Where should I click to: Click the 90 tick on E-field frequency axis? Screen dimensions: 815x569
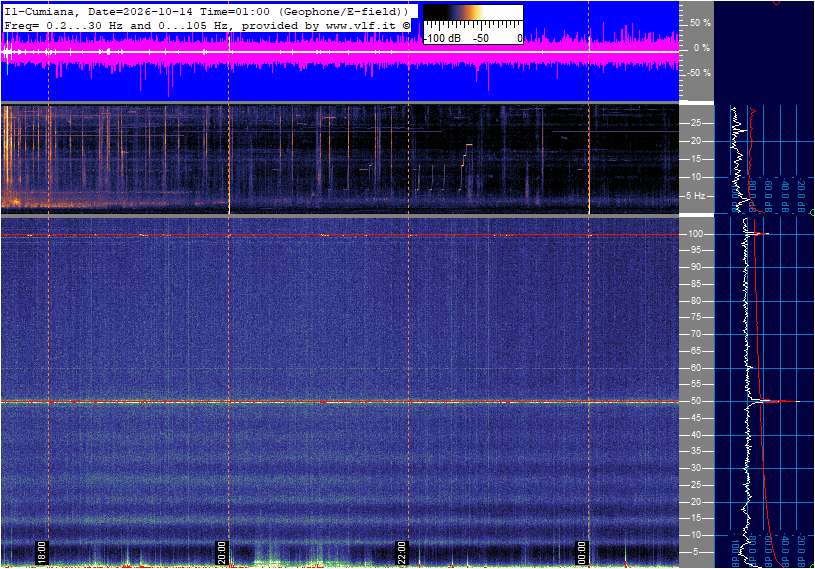pyautogui.click(x=695, y=267)
